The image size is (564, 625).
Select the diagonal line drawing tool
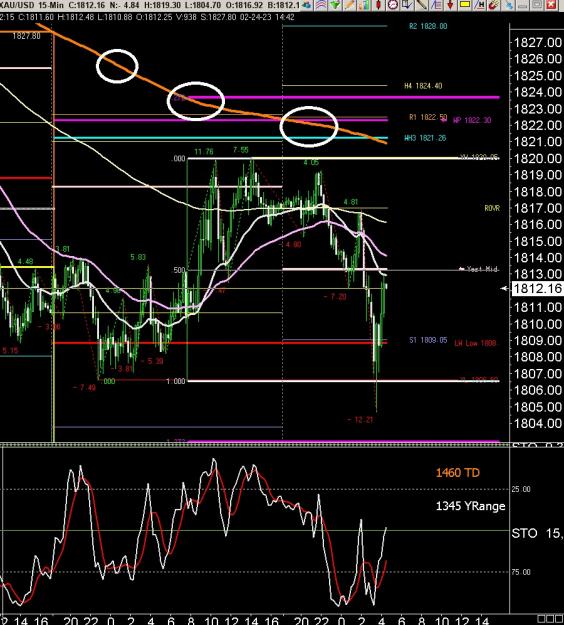tap(422, 5)
